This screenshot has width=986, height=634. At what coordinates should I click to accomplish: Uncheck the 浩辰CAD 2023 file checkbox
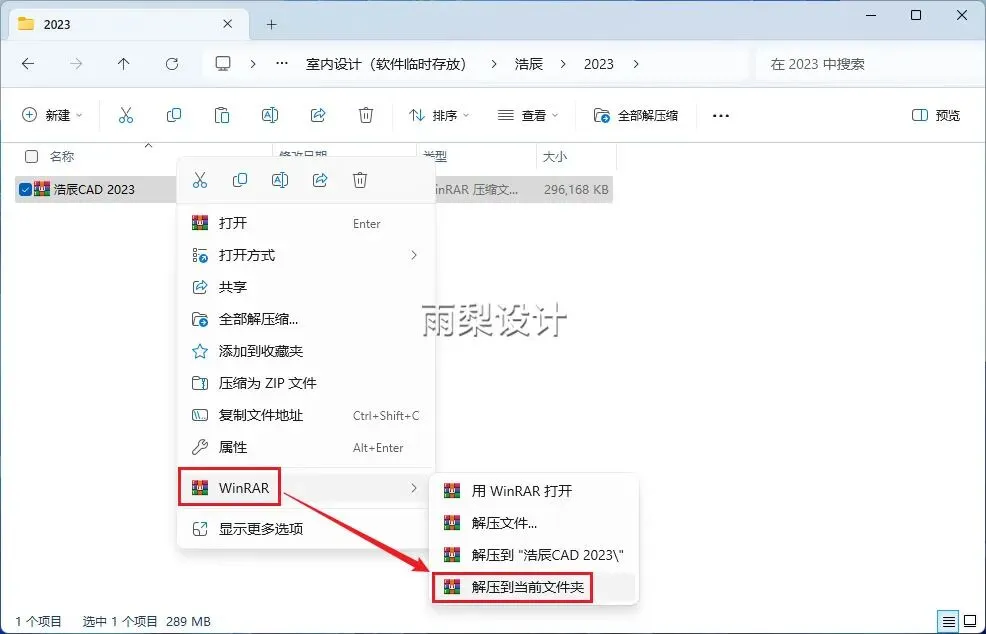coord(25,189)
